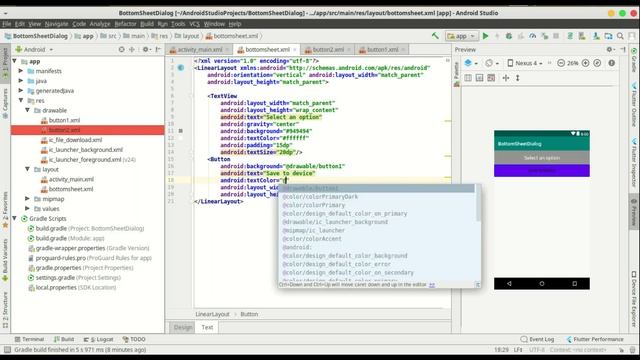The height and width of the screenshot is (360, 640).
Task: Collapse the app module tree node
Action: point(15,61)
